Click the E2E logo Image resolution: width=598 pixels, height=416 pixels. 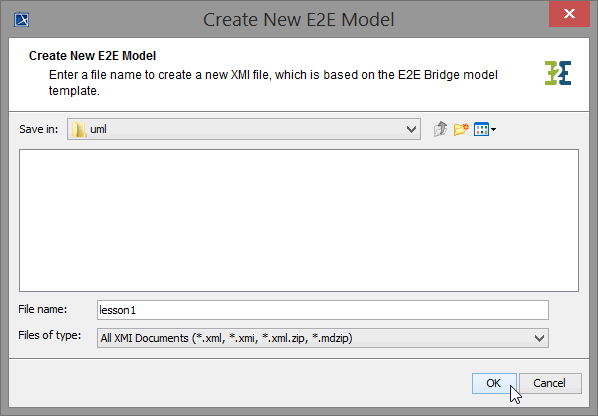tap(558, 73)
